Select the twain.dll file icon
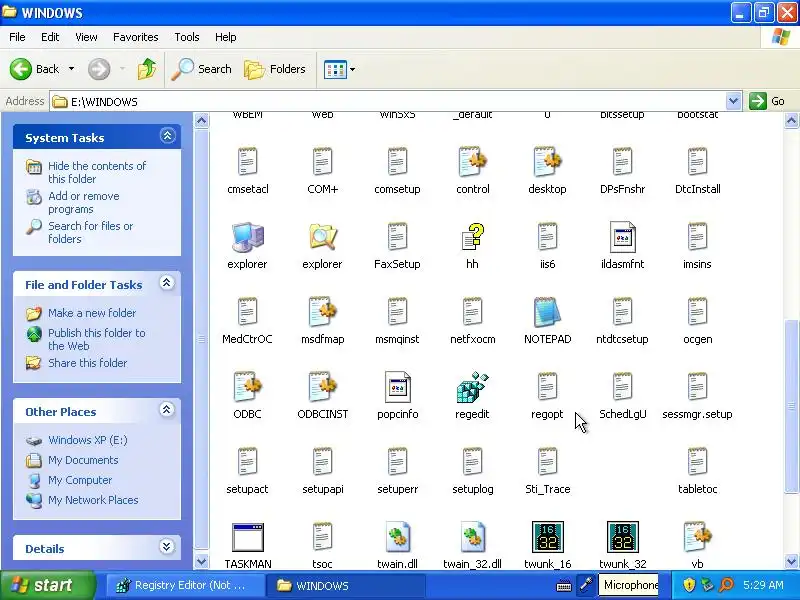The height and width of the screenshot is (600, 800). (x=397, y=537)
